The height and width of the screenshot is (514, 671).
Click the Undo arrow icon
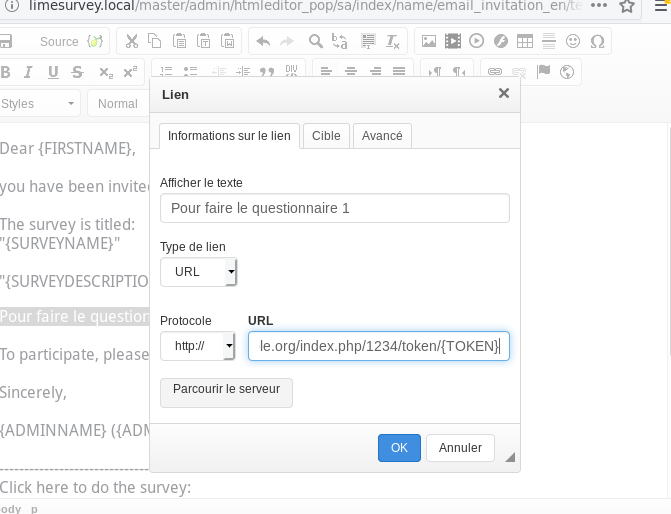(263, 42)
